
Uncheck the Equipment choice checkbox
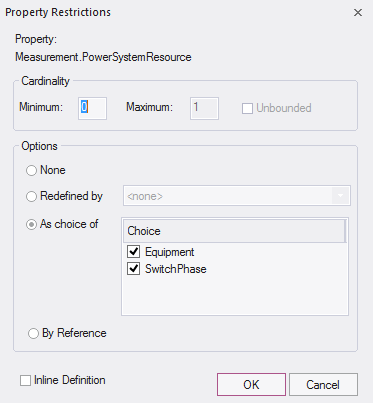pyautogui.click(x=134, y=252)
